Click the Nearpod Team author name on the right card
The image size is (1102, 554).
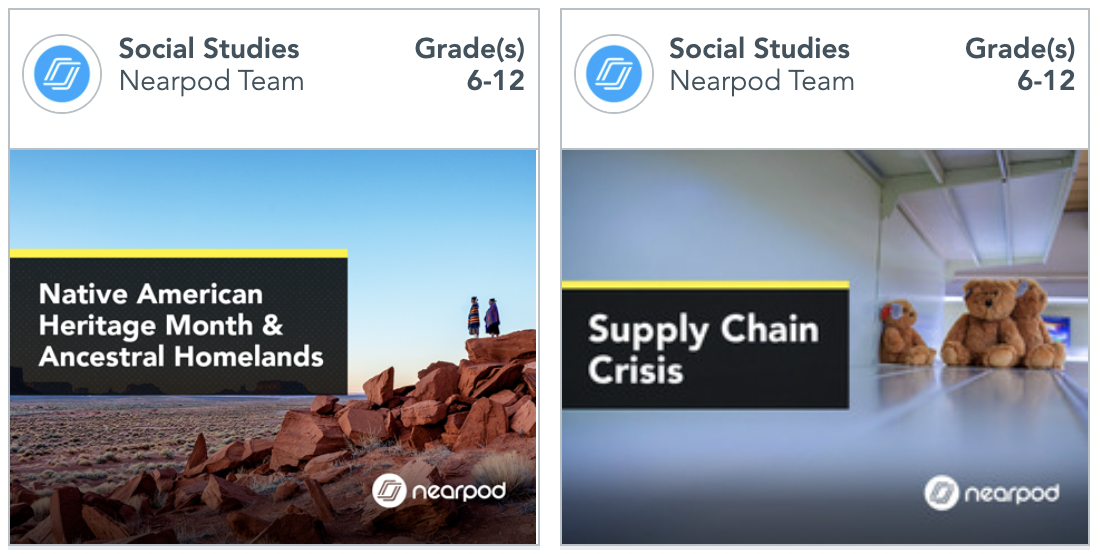[x=762, y=81]
